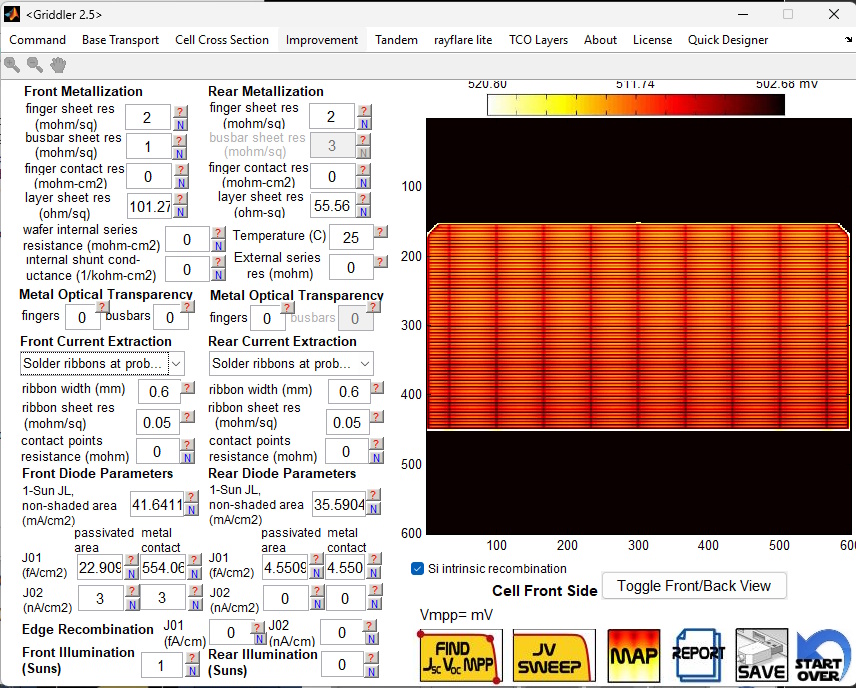Expand the menu bar overflow arrow
Image resolution: width=856 pixels, height=688 pixels.
click(849, 40)
